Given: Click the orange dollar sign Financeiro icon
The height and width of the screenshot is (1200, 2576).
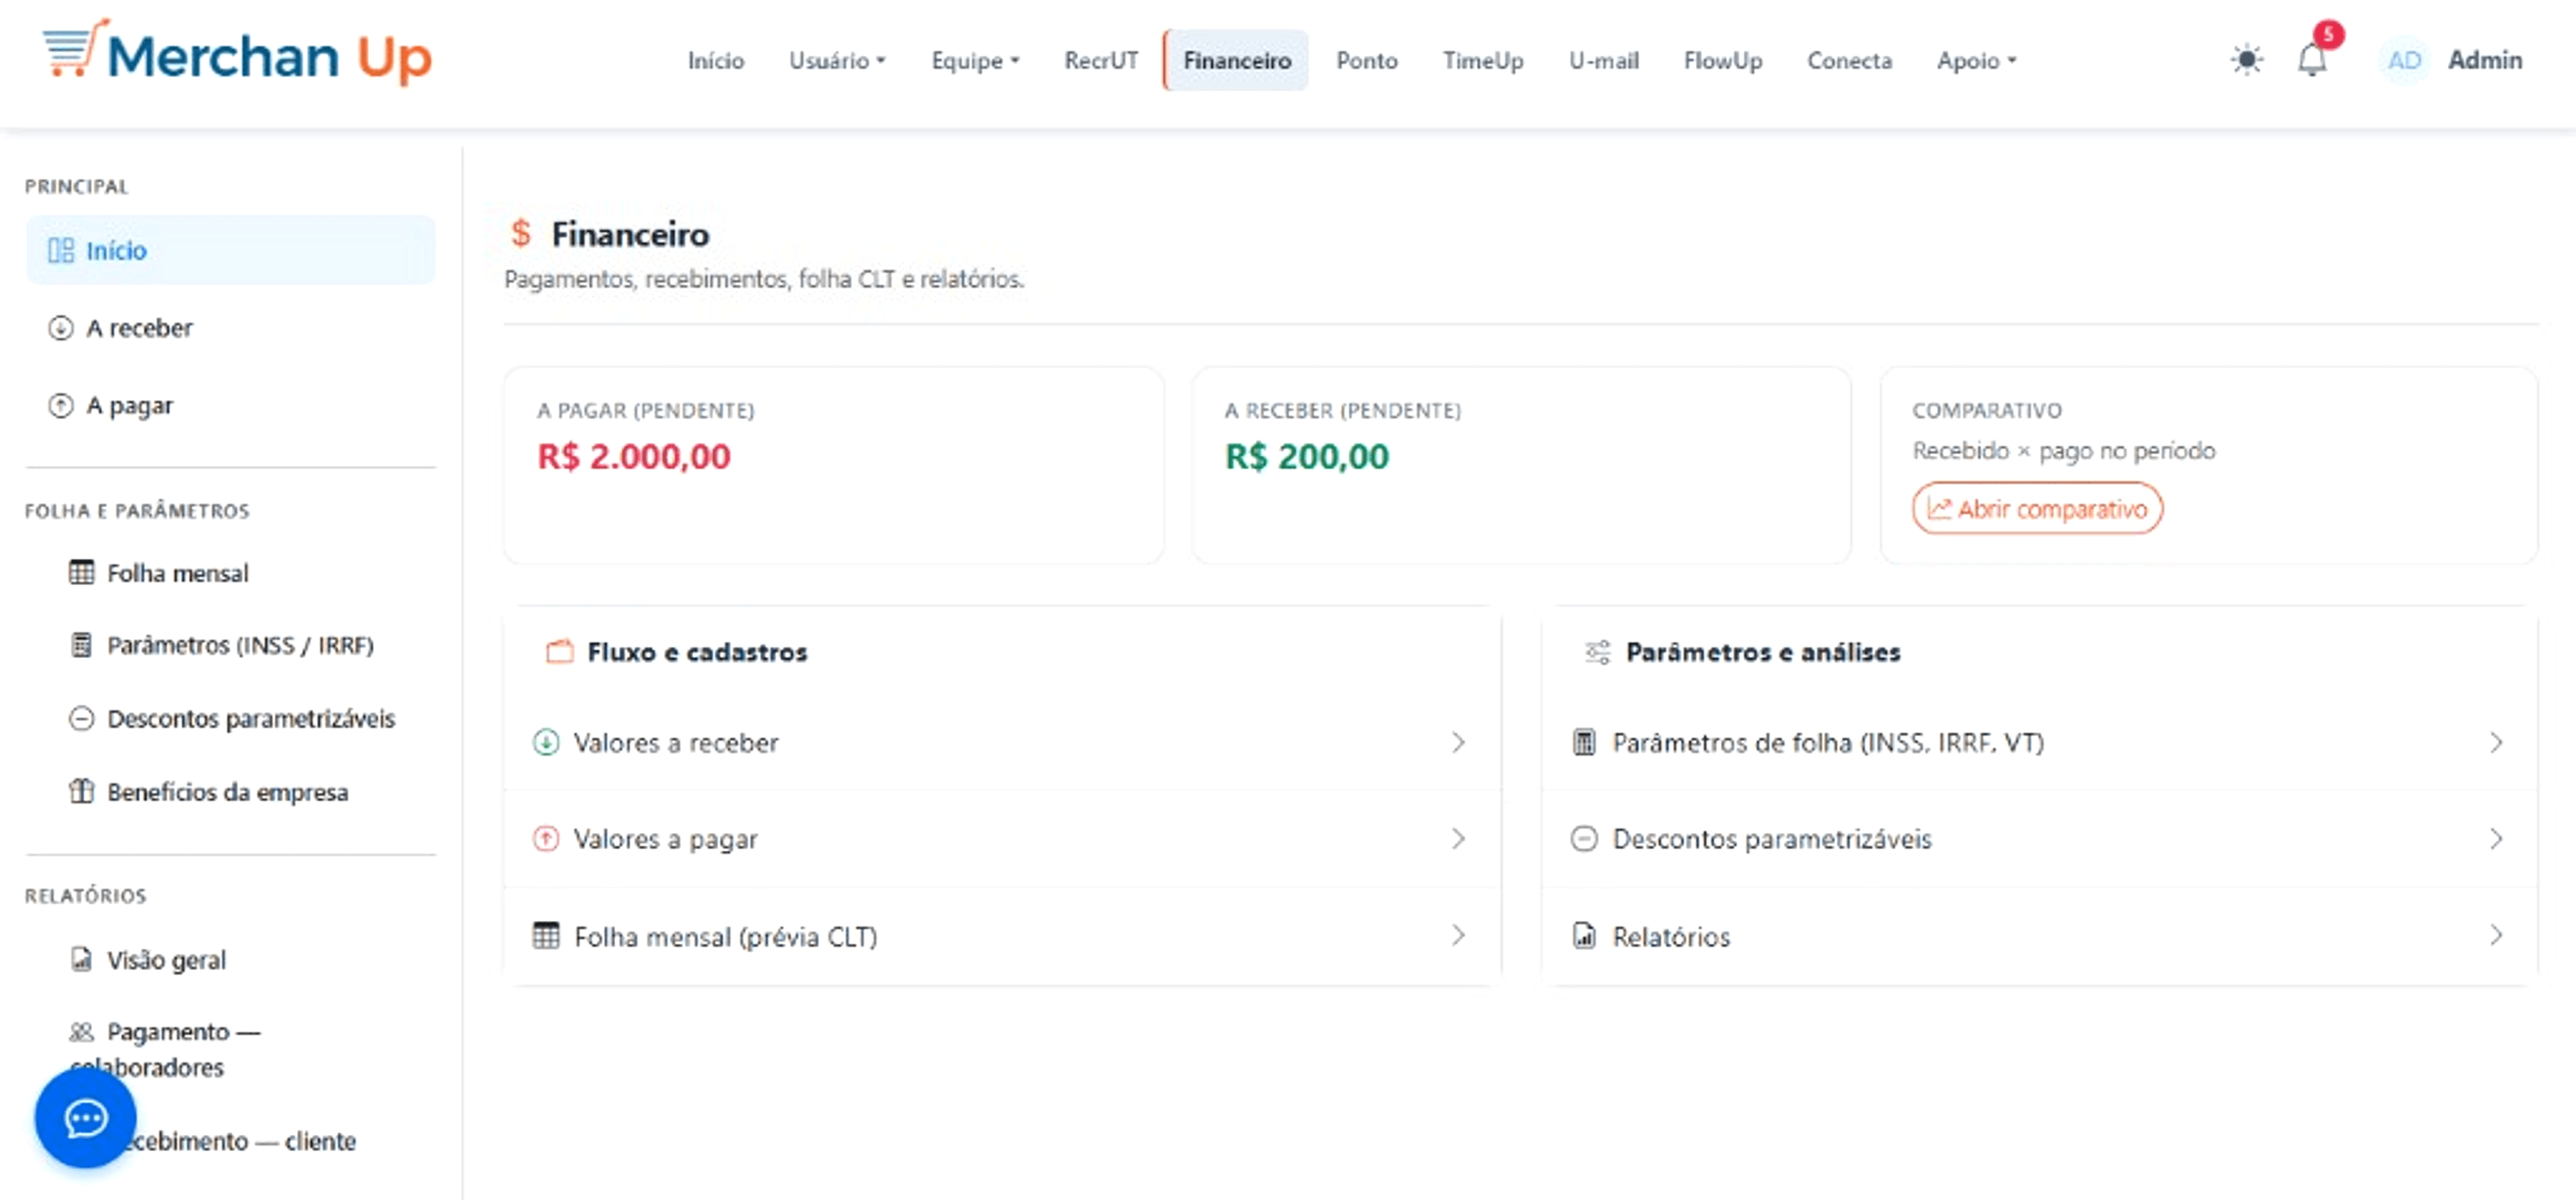Looking at the screenshot, I should point(520,233).
